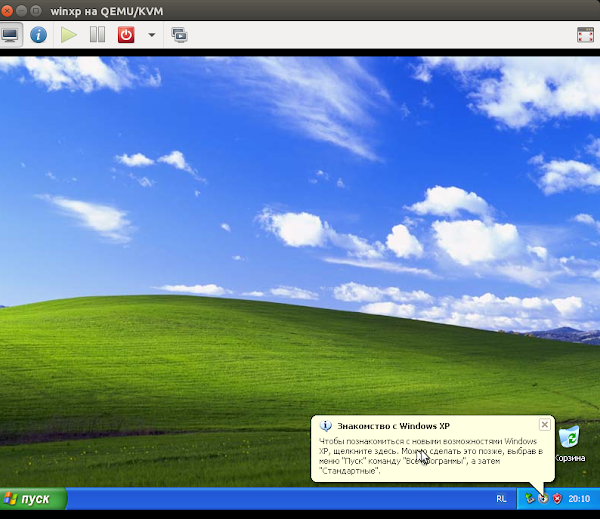Open the red Security Center shield icon
This screenshot has height=519, width=600.
[x=557, y=498]
